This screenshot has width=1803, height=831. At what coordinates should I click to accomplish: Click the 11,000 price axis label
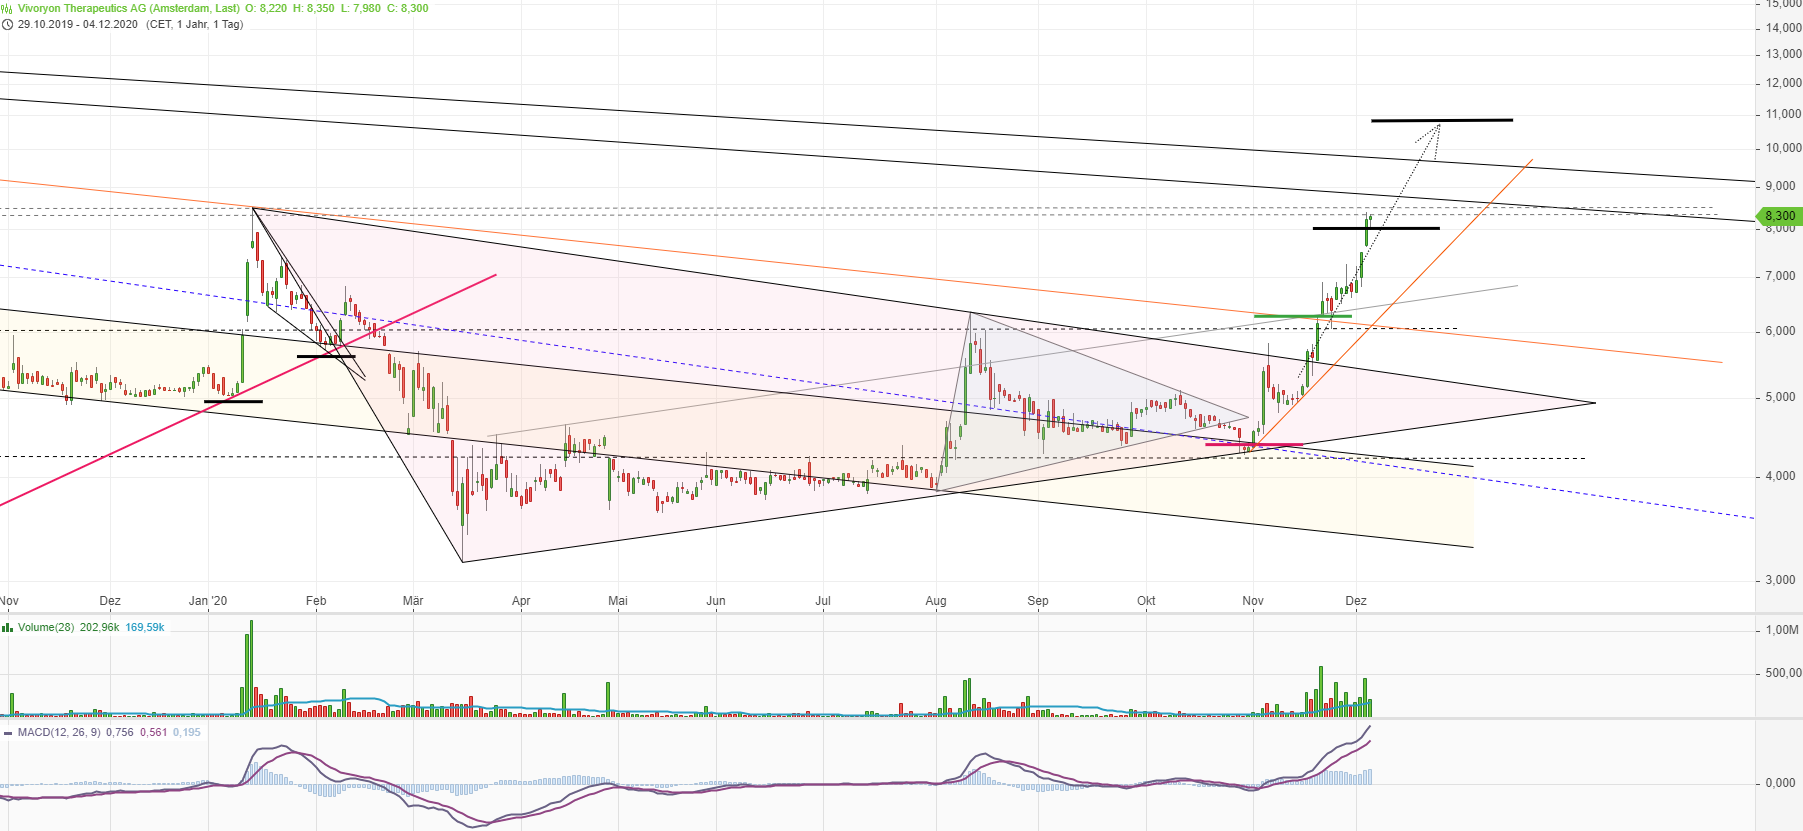tap(1784, 114)
